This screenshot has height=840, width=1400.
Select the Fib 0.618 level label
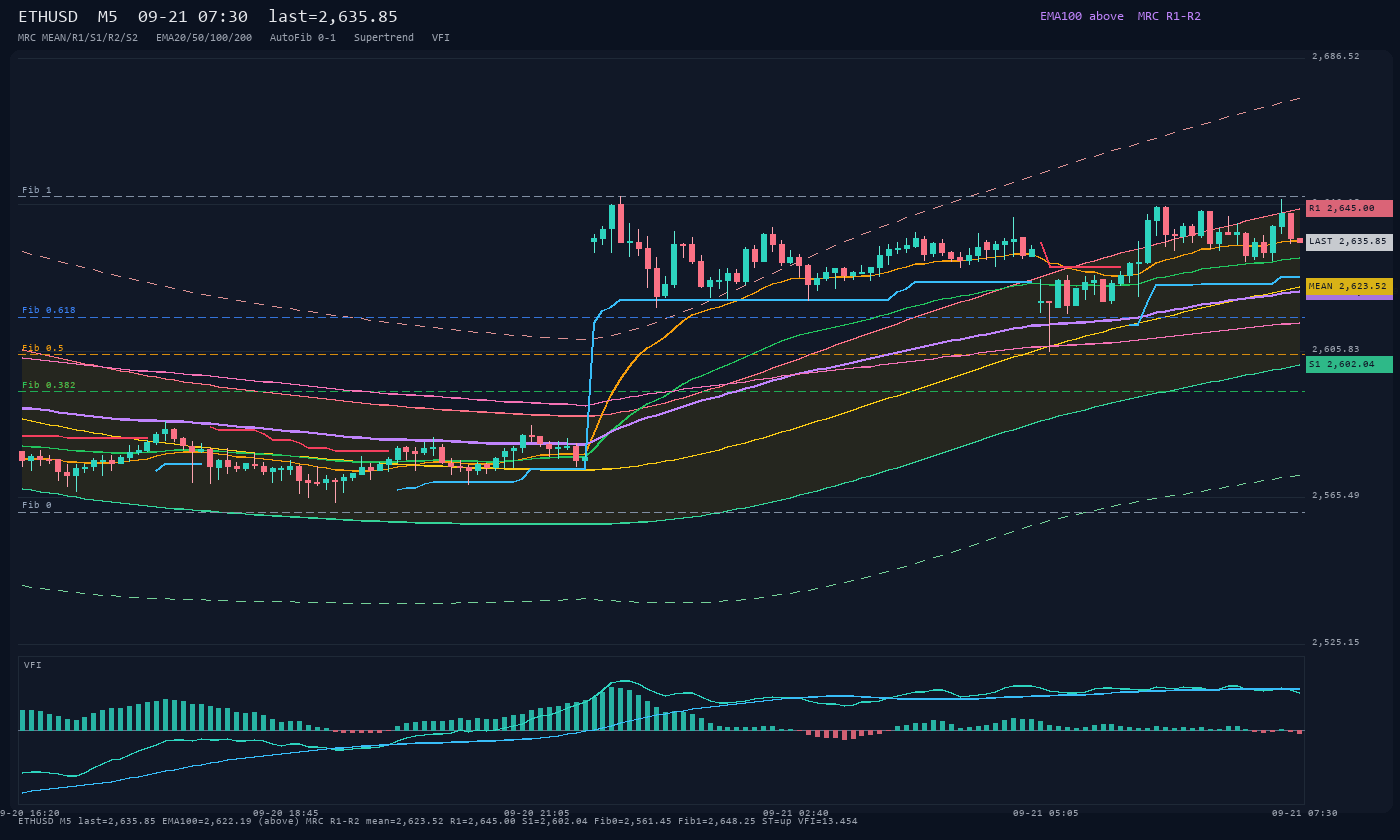pos(49,310)
